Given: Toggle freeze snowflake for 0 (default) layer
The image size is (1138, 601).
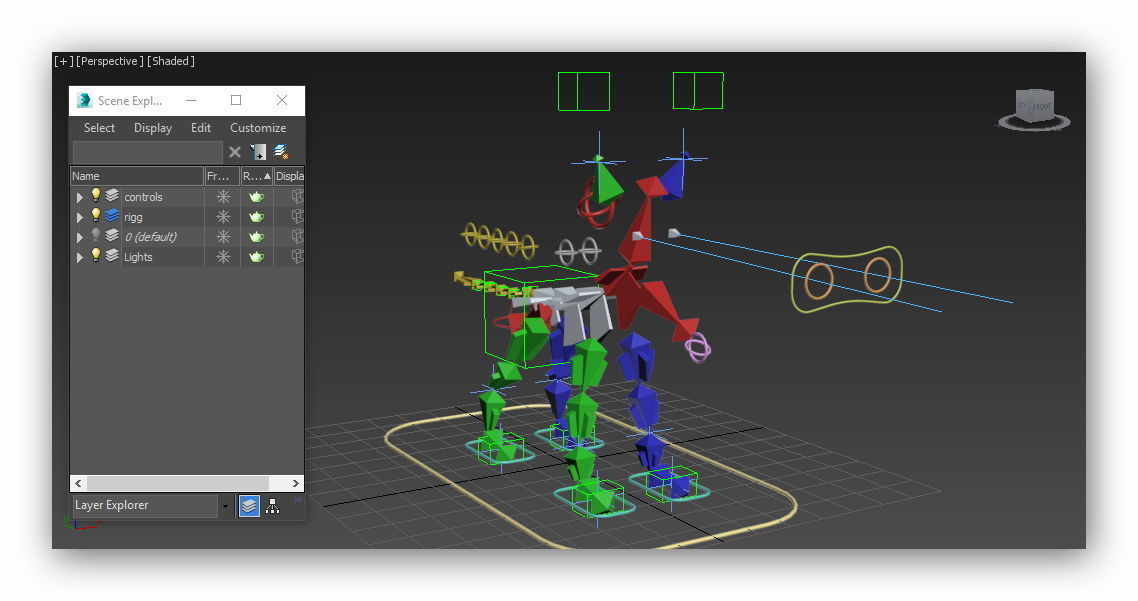Looking at the screenshot, I should coord(223,237).
